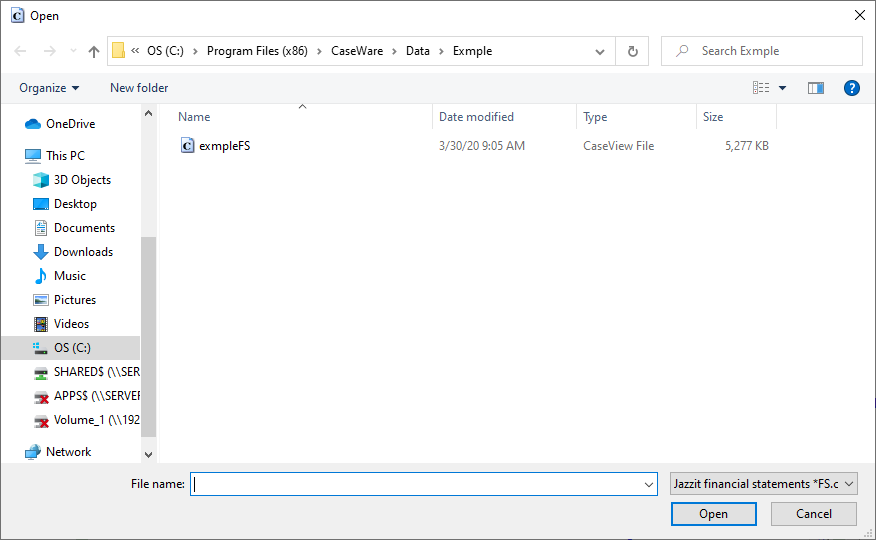Viewport: 876px width, 540px height.
Task: Show the preview pane
Action: click(816, 88)
